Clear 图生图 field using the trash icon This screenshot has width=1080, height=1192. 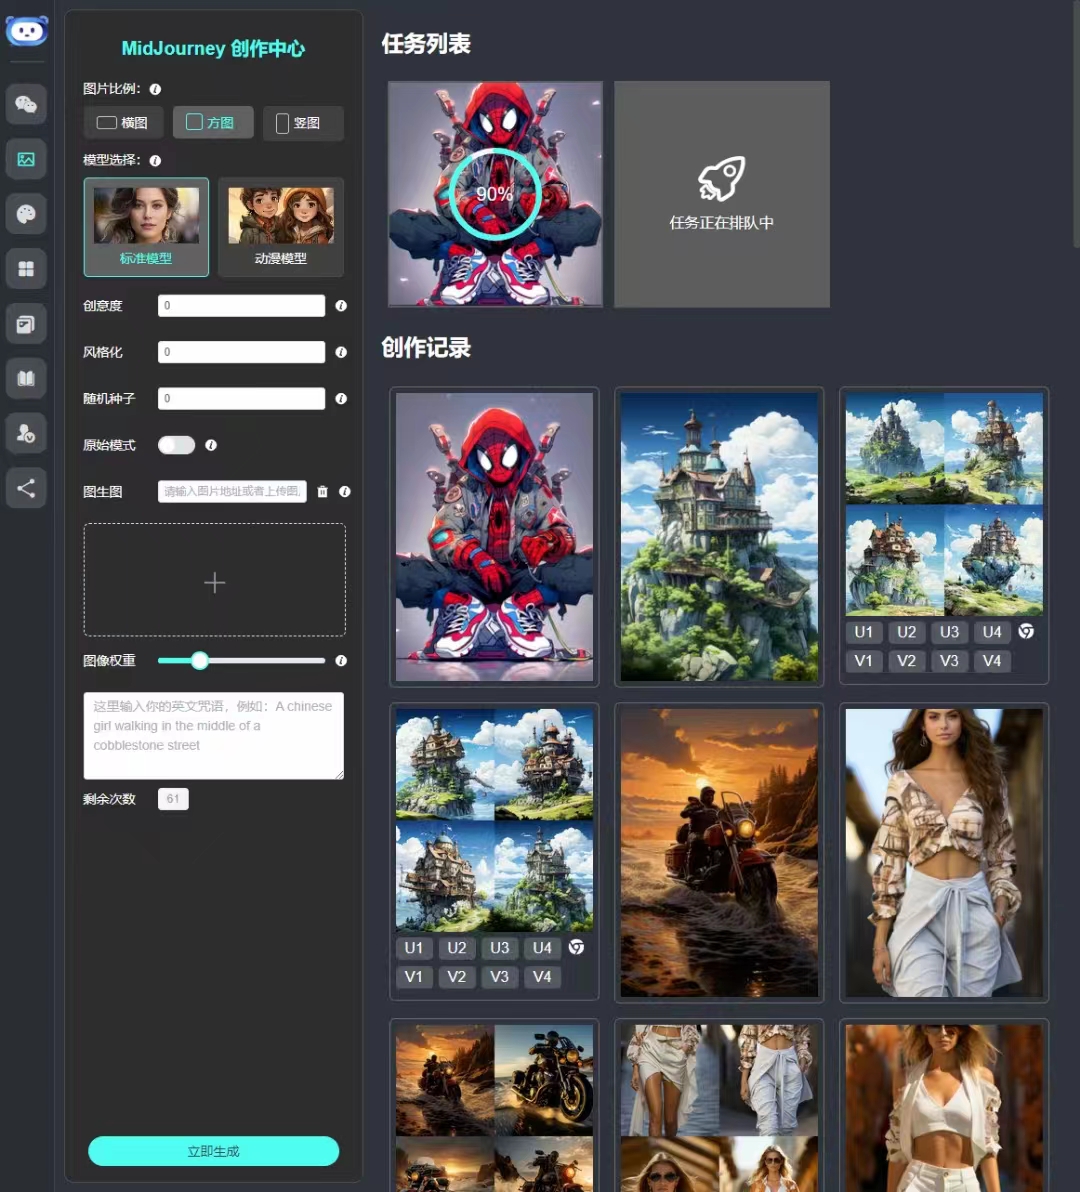point(322,492)
